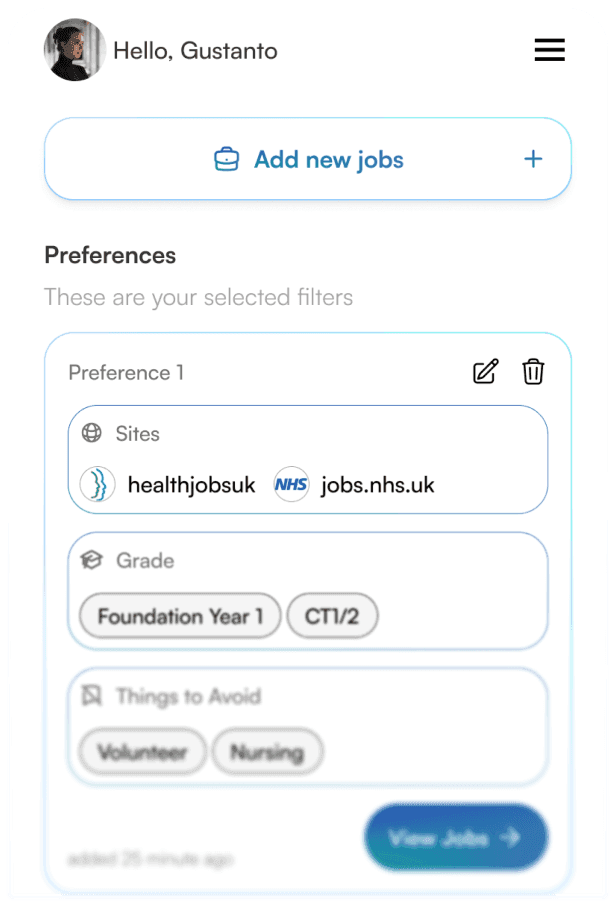Click Gustanto's profile avatar

[x=75, y=50]
